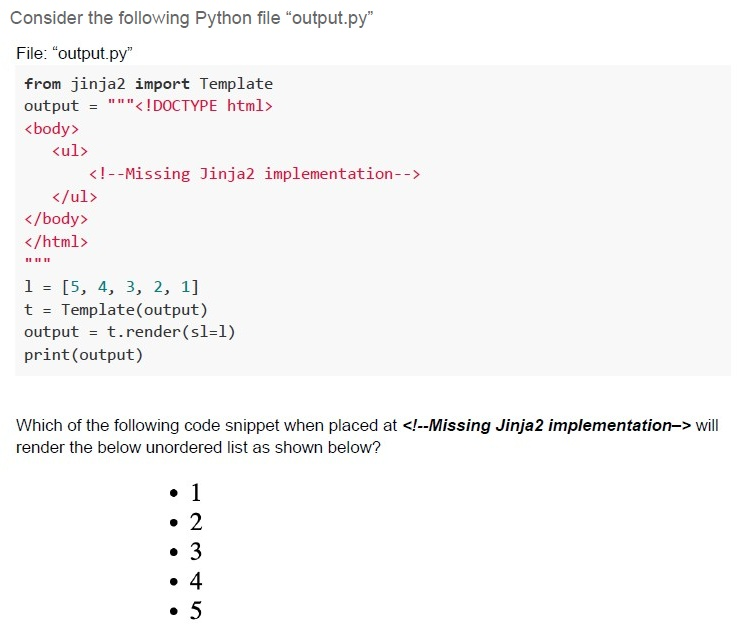Screen dimensions: 741x634
Task: Click the question text starting 'Which of the following'
Action: tap(367, 436)
